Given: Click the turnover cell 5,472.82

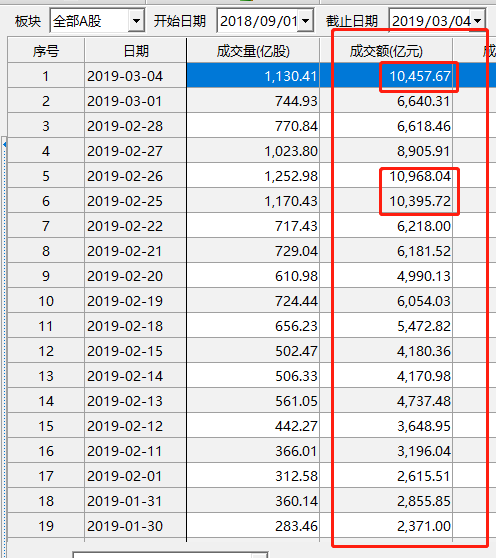Looking at the screenshot, I should tap(386, 326).
